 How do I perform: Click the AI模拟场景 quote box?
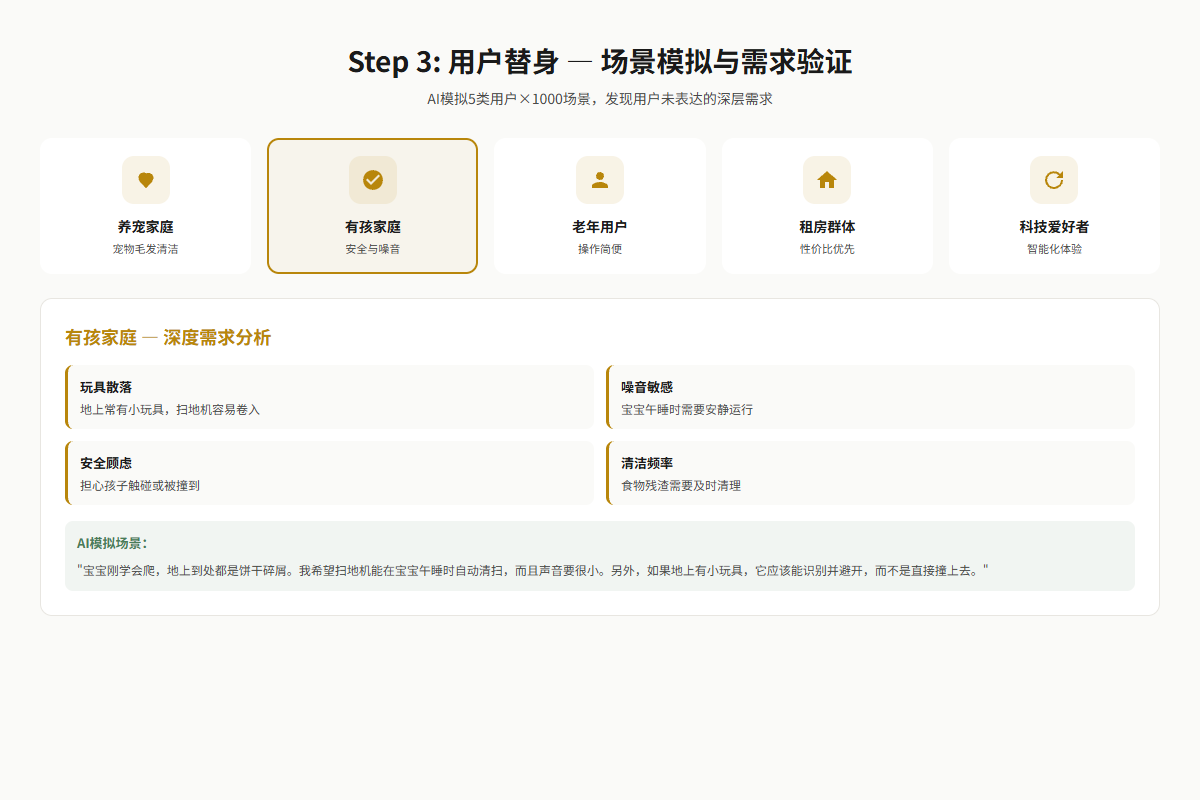(x=600, y=556)
